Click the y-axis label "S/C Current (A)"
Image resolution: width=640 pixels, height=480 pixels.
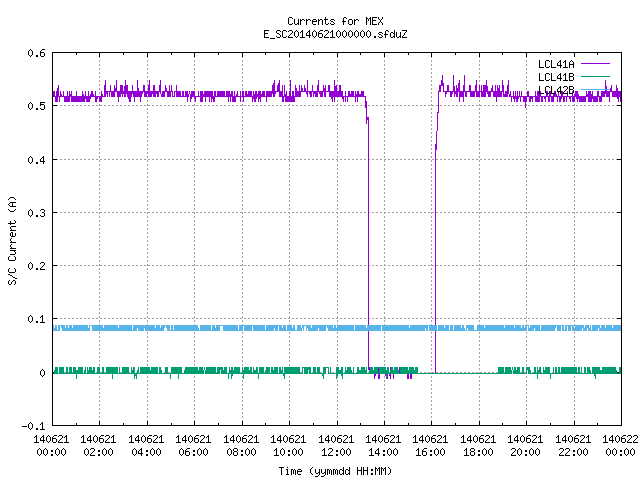click(13, 241)
